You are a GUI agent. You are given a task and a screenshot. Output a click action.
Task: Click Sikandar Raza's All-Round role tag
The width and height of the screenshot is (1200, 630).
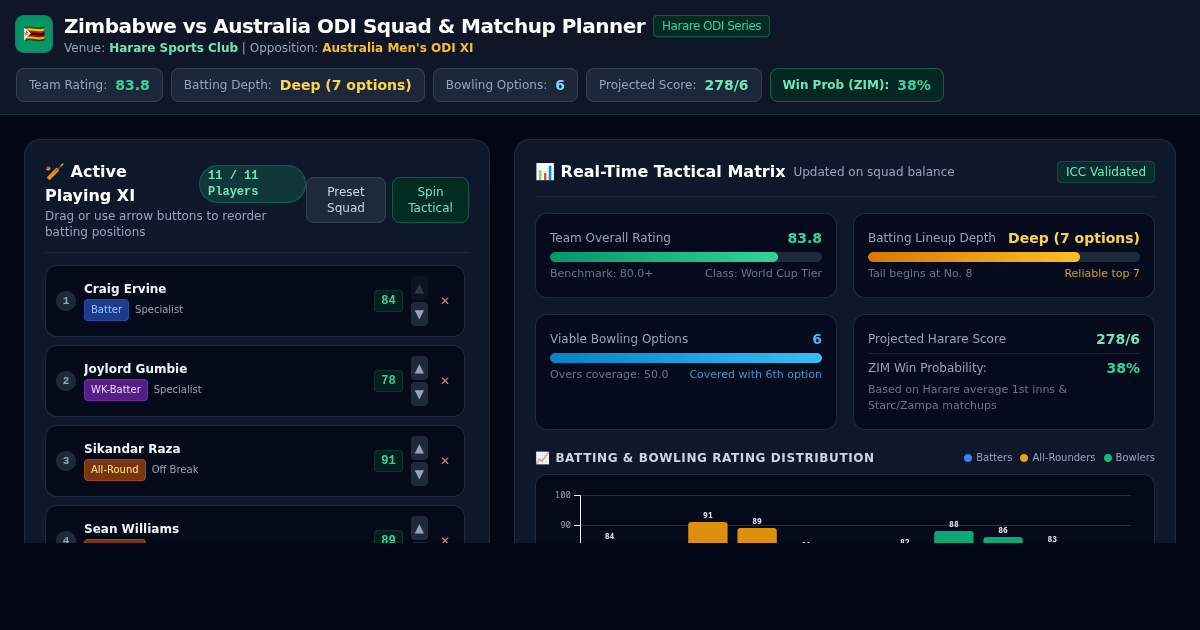pyautogui.click(x=115, y=470)
